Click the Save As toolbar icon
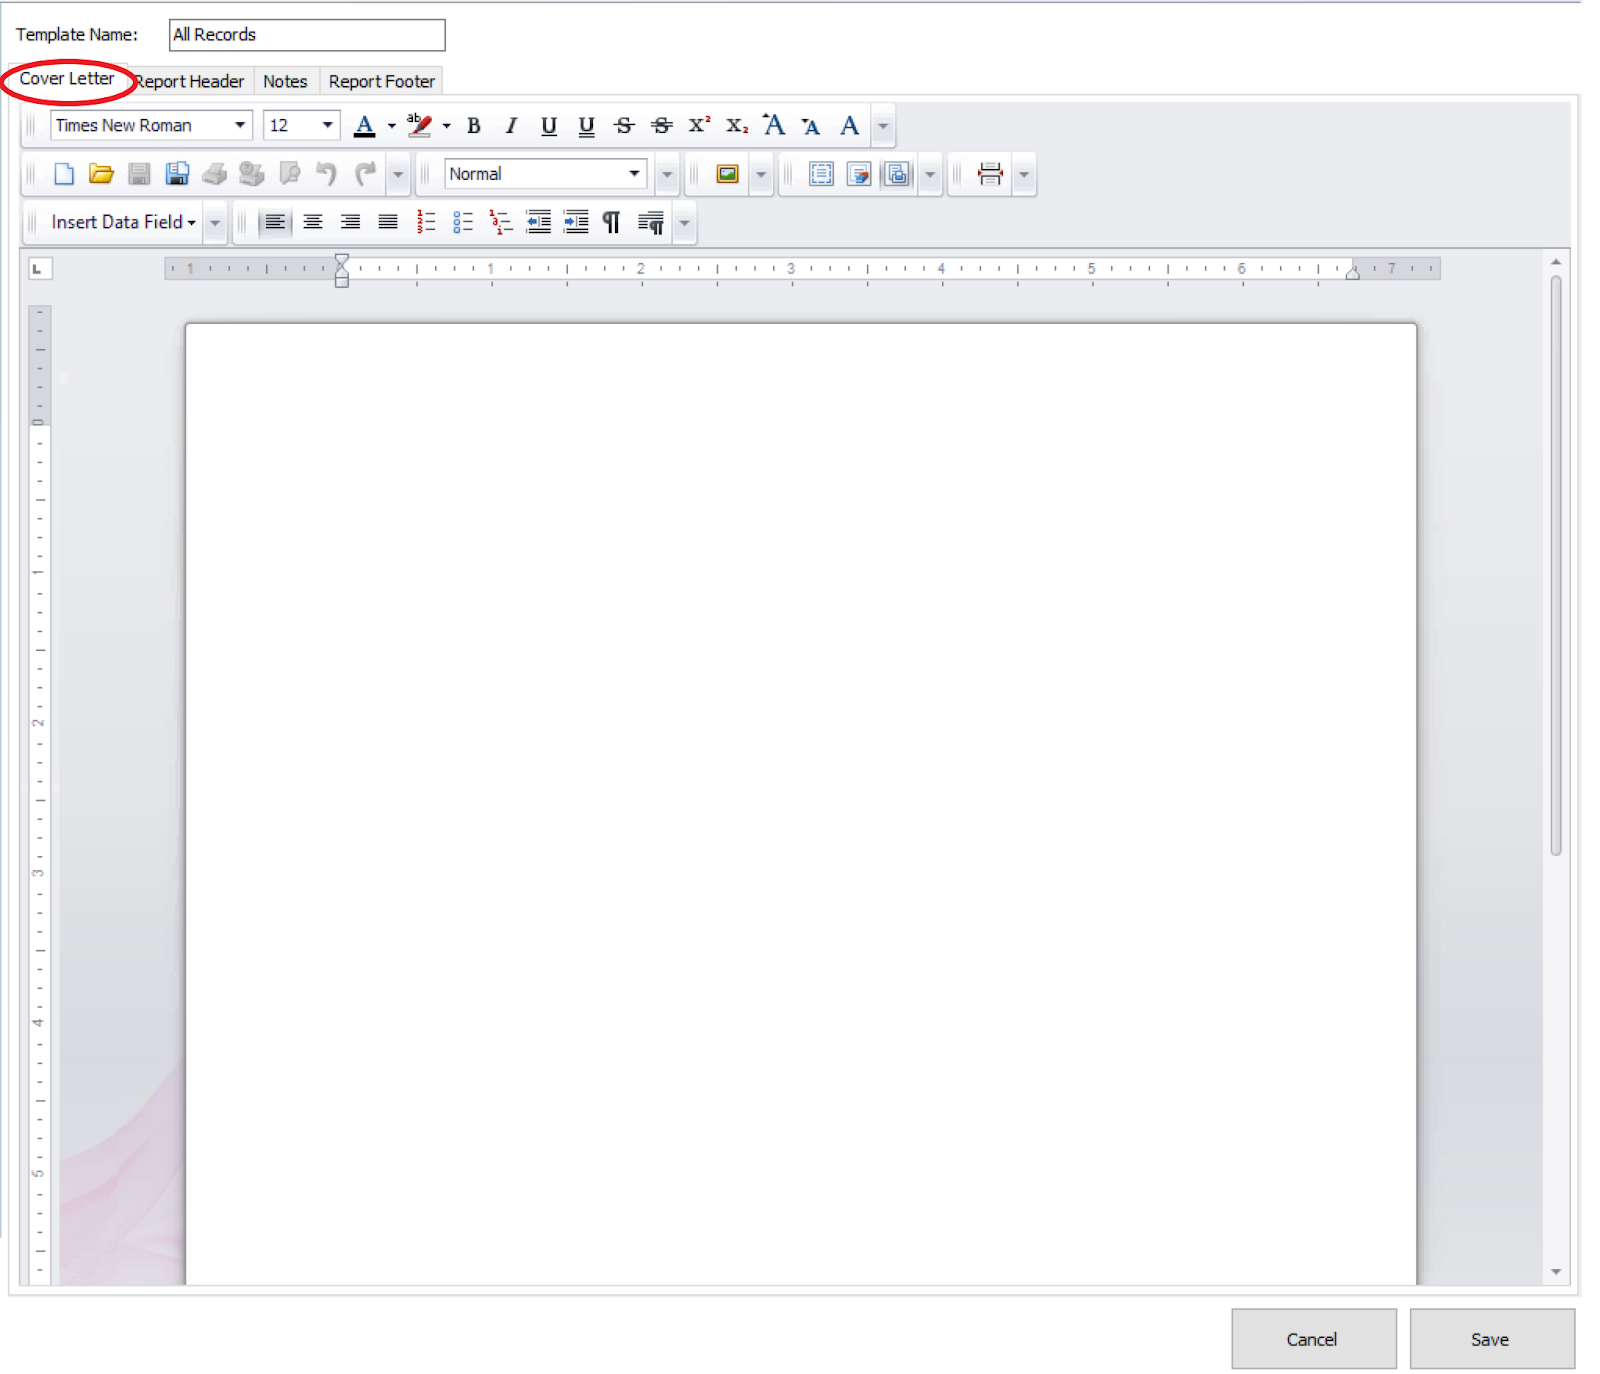The image size is (1600, 1374). click(178, 174)
